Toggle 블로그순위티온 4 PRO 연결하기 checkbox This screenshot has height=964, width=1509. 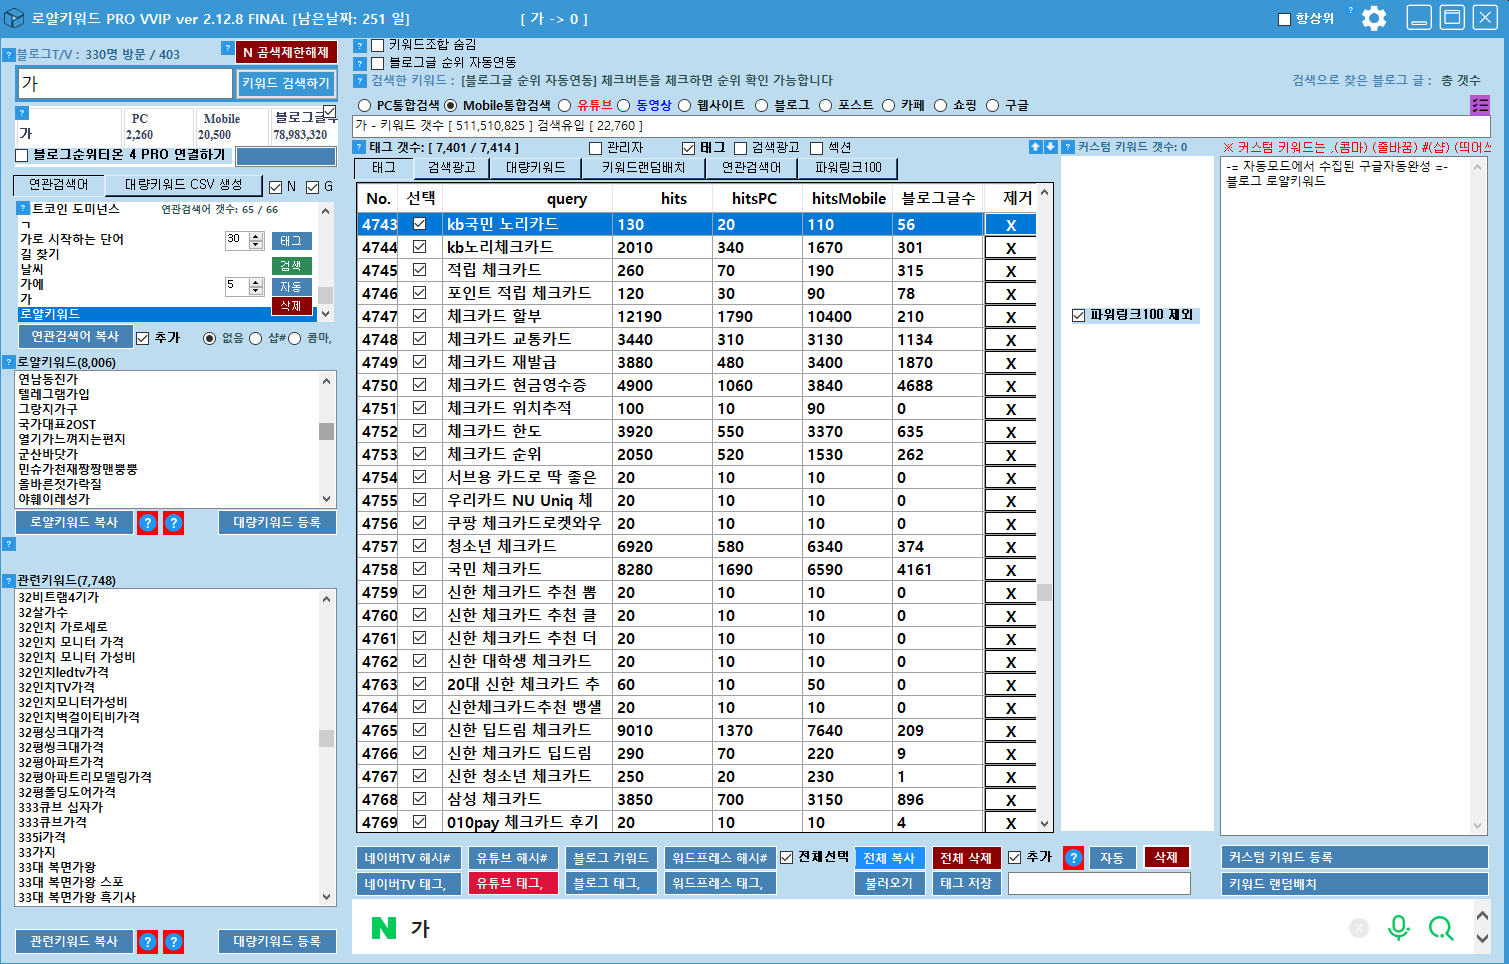[22, 155]
